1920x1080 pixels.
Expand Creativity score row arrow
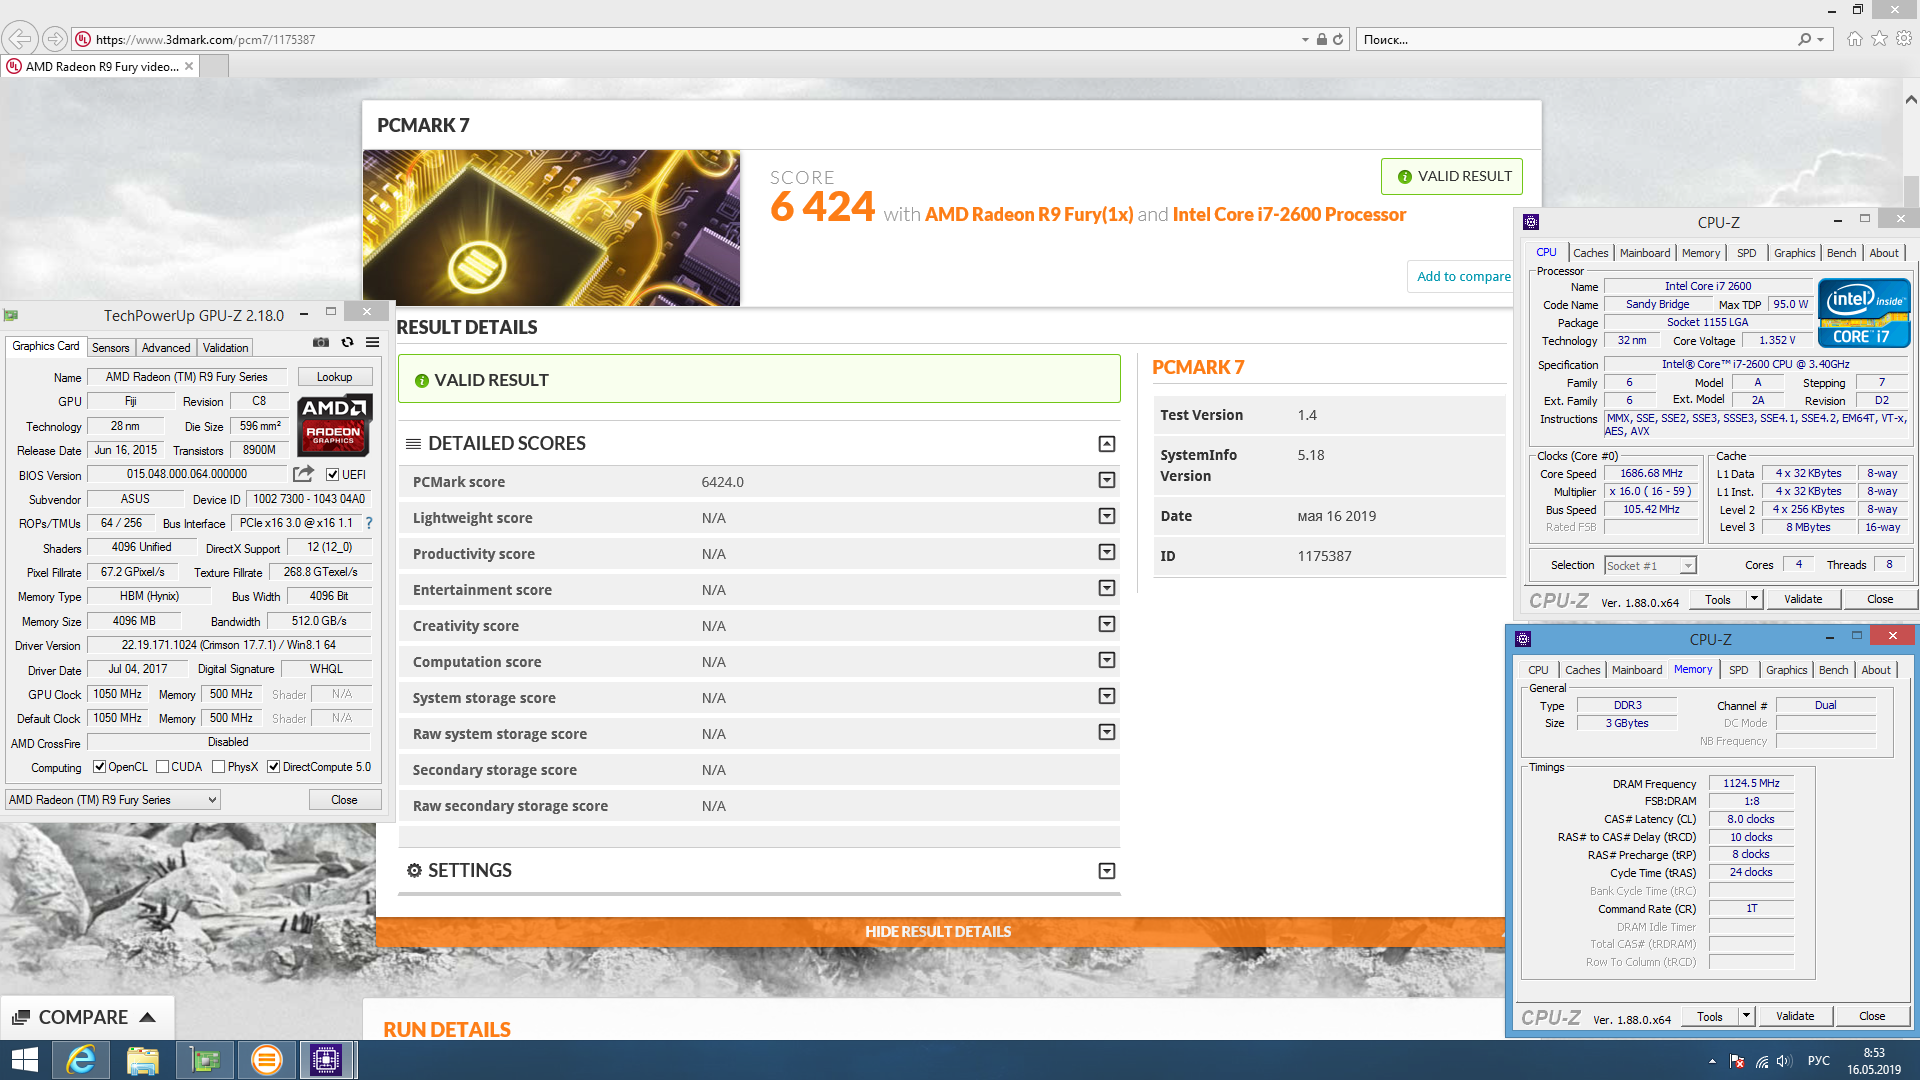1106,624
